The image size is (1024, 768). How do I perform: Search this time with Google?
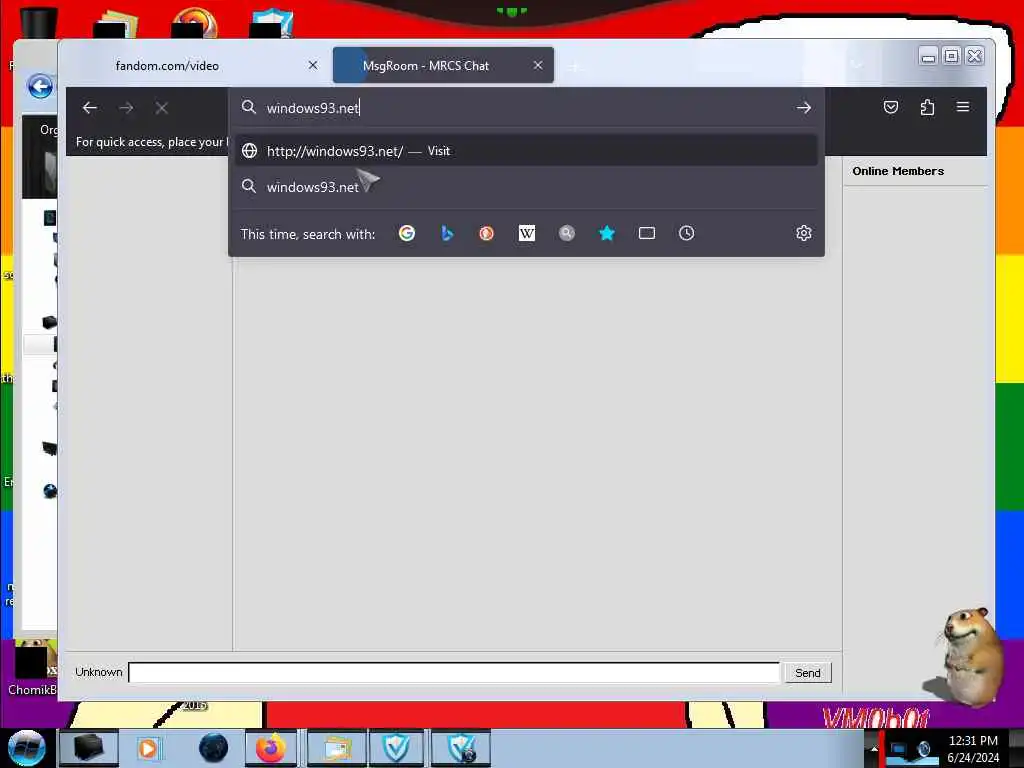(407, 233)
